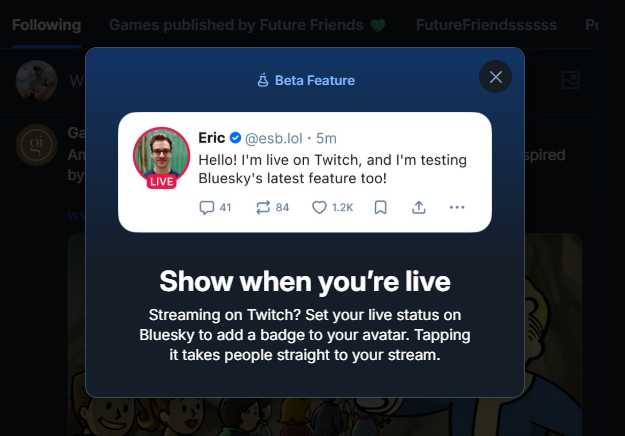Bookmark Eric's live post
The width and height of the screenshot is (625, 436).
click(381, 208)
